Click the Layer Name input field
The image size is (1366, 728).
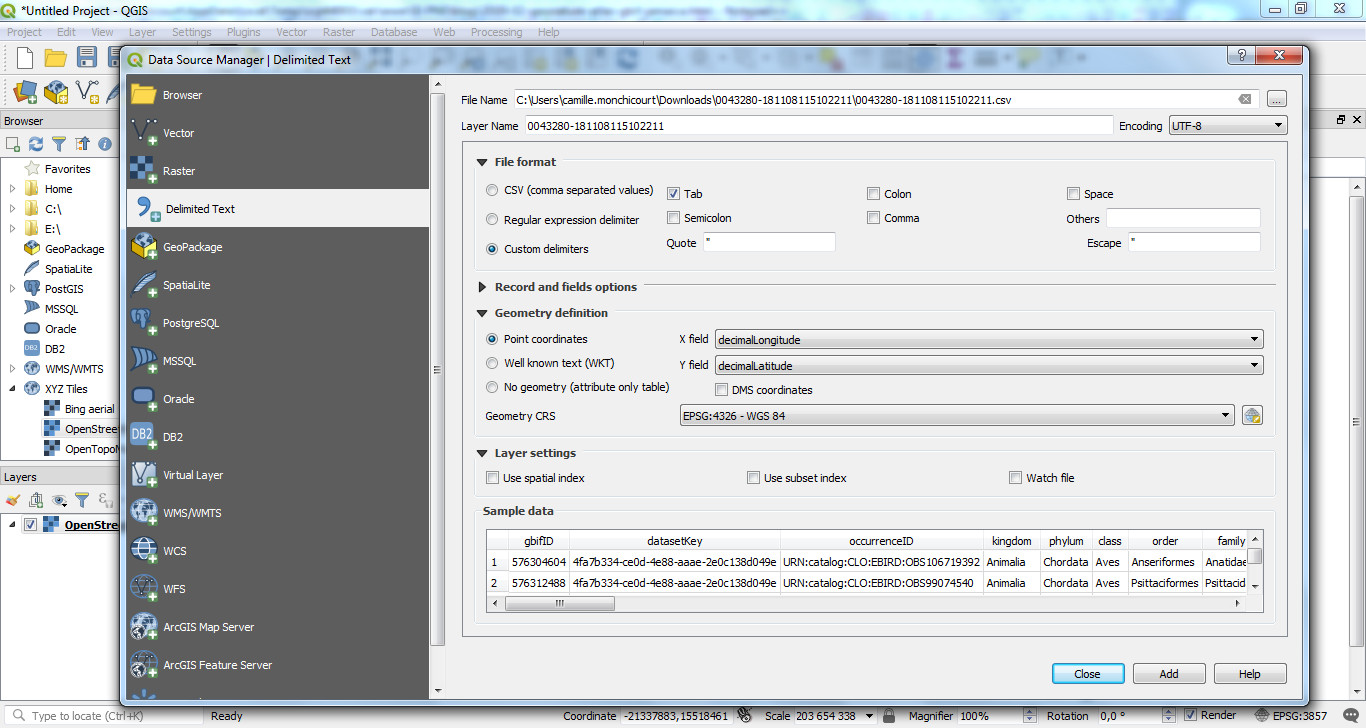point(818,126)
